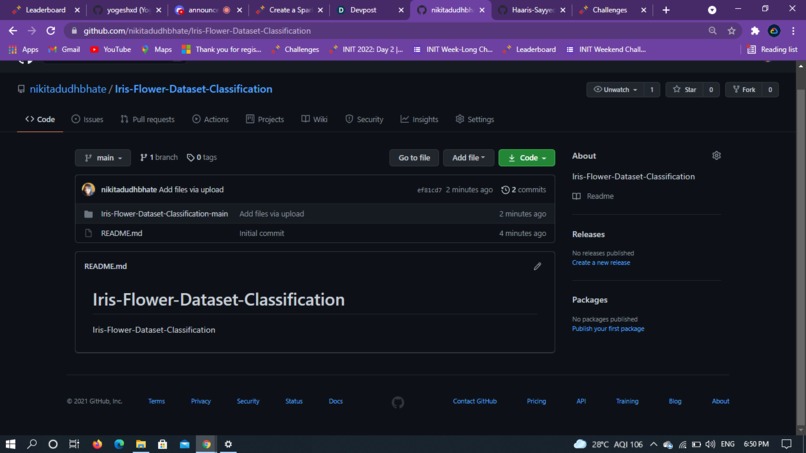Open Chrome profile avatar
Viewport: 806px width, 453px height.
pos(774,31)
